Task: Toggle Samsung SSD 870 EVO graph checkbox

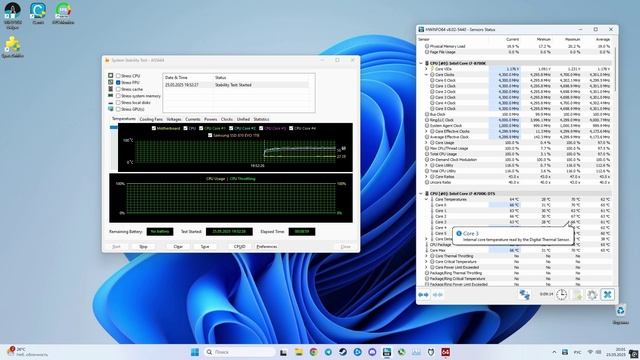Action: 210,135
